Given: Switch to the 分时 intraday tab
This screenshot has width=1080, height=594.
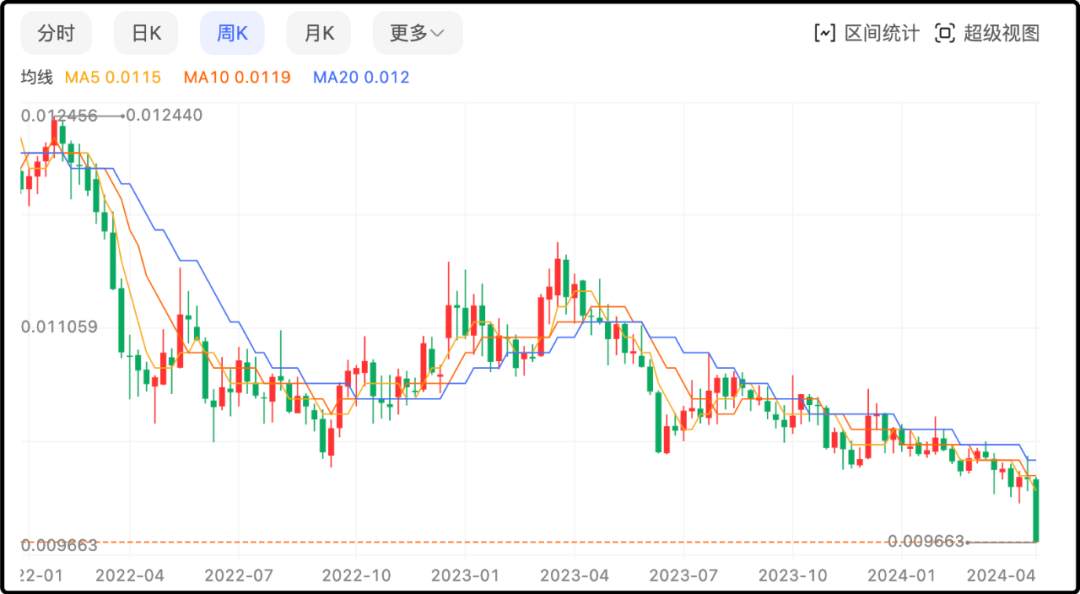Looking at the screenshot, I should 56,33.
